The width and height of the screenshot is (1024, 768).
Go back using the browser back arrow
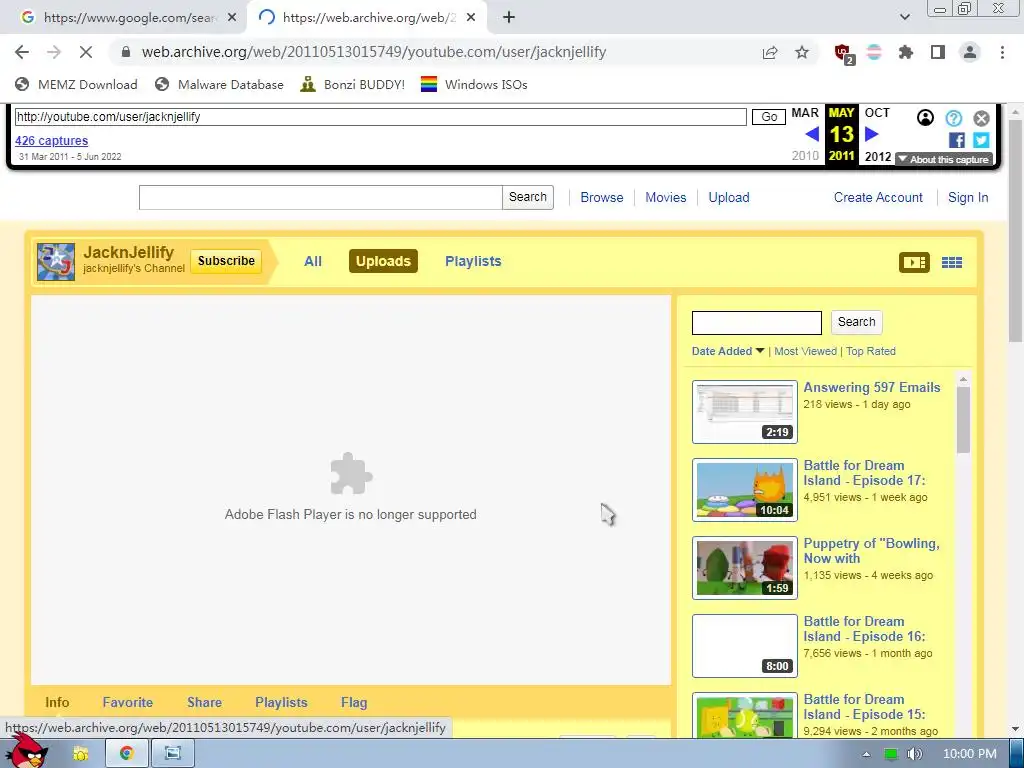coord(22,52)
